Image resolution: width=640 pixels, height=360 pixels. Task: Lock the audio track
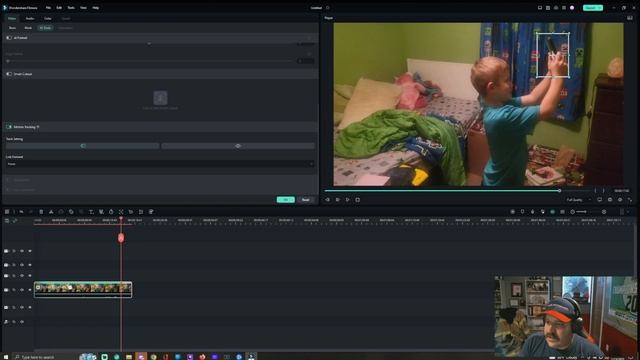pyautogui.click(x=14, y=322)
